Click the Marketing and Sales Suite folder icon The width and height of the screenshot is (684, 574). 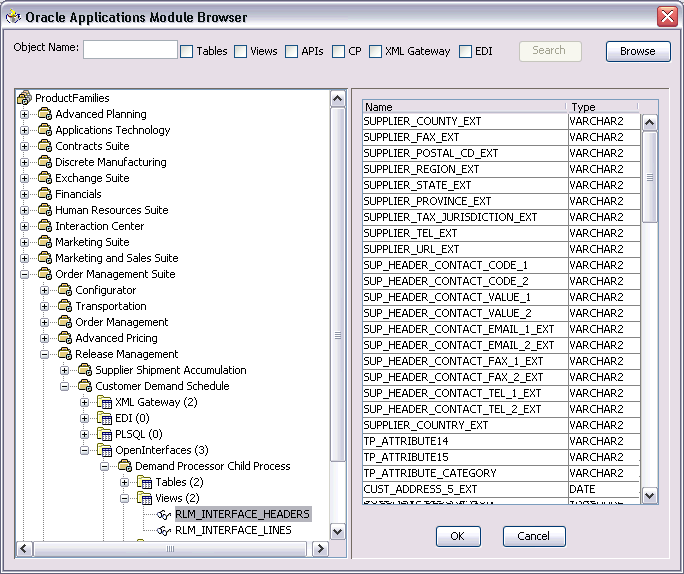tap(44, 258)
